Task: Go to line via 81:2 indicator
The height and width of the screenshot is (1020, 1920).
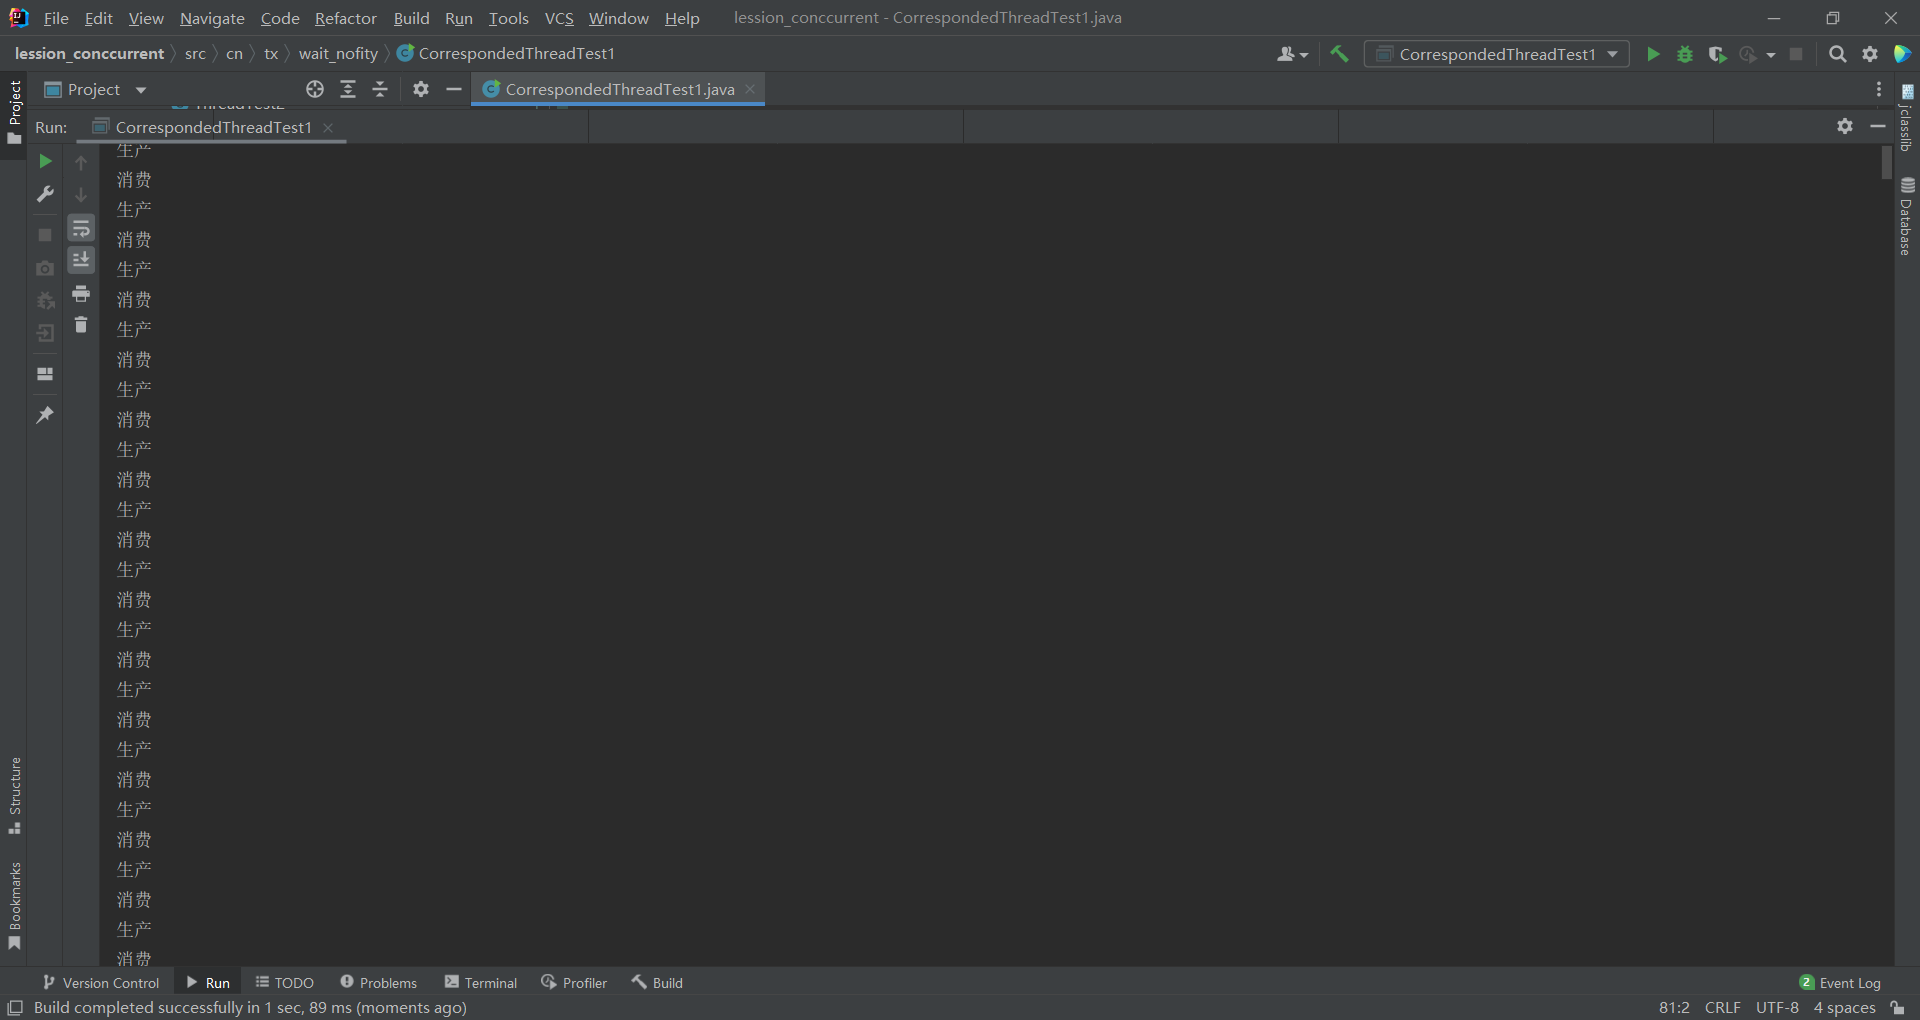Action: pyautogui.click(x=1674, y=1008)
